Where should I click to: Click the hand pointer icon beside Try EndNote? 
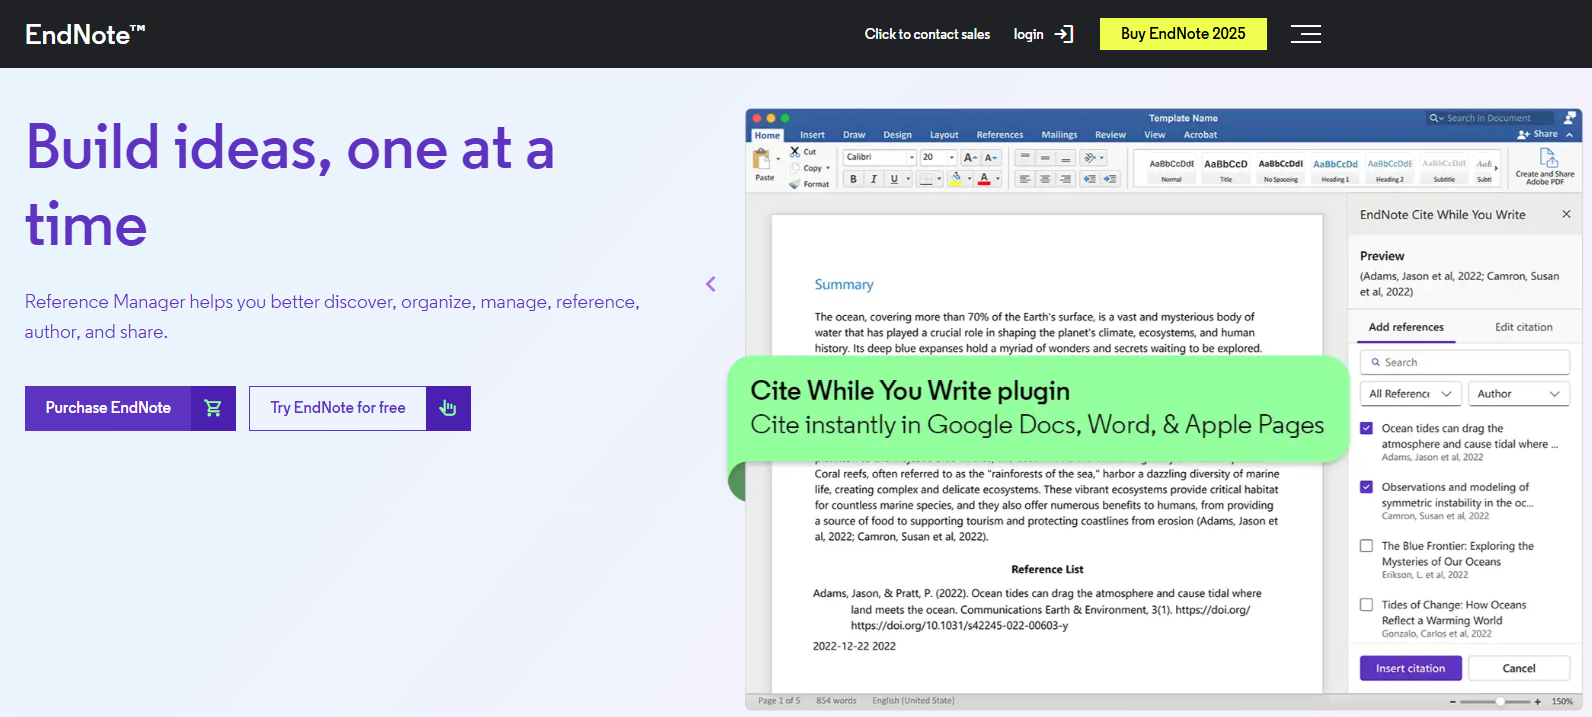[x=448, y=408]
